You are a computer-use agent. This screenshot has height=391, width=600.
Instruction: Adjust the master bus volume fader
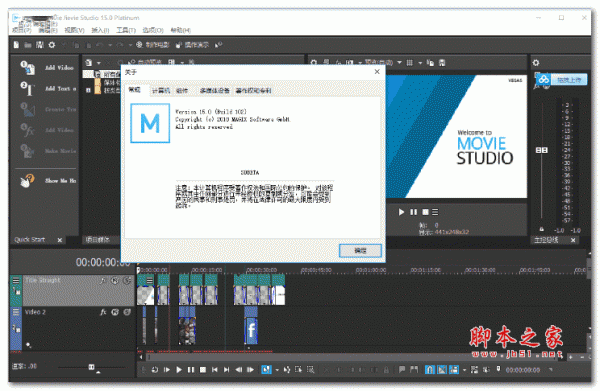(541, 150)
